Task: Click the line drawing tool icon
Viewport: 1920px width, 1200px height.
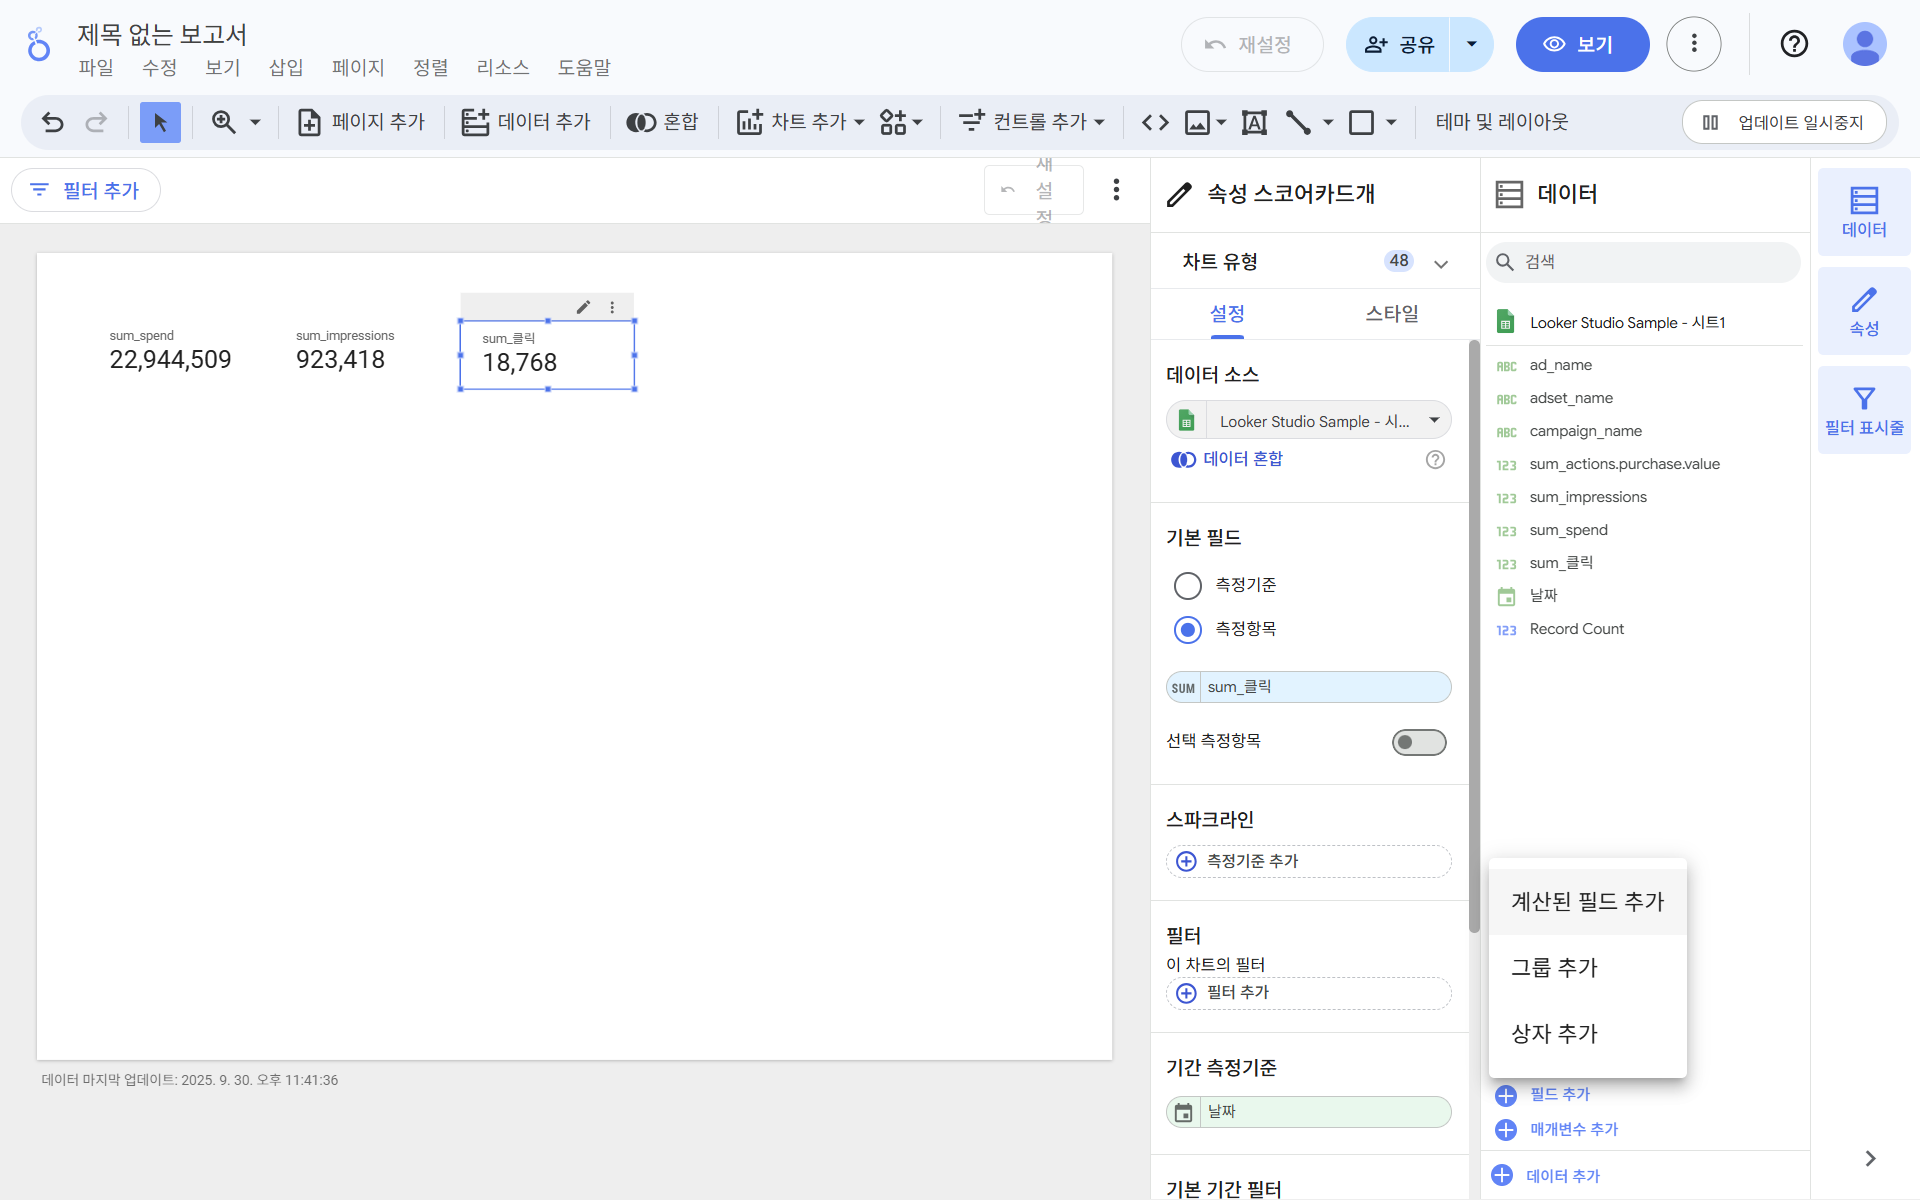Action: pos(1298,122)
